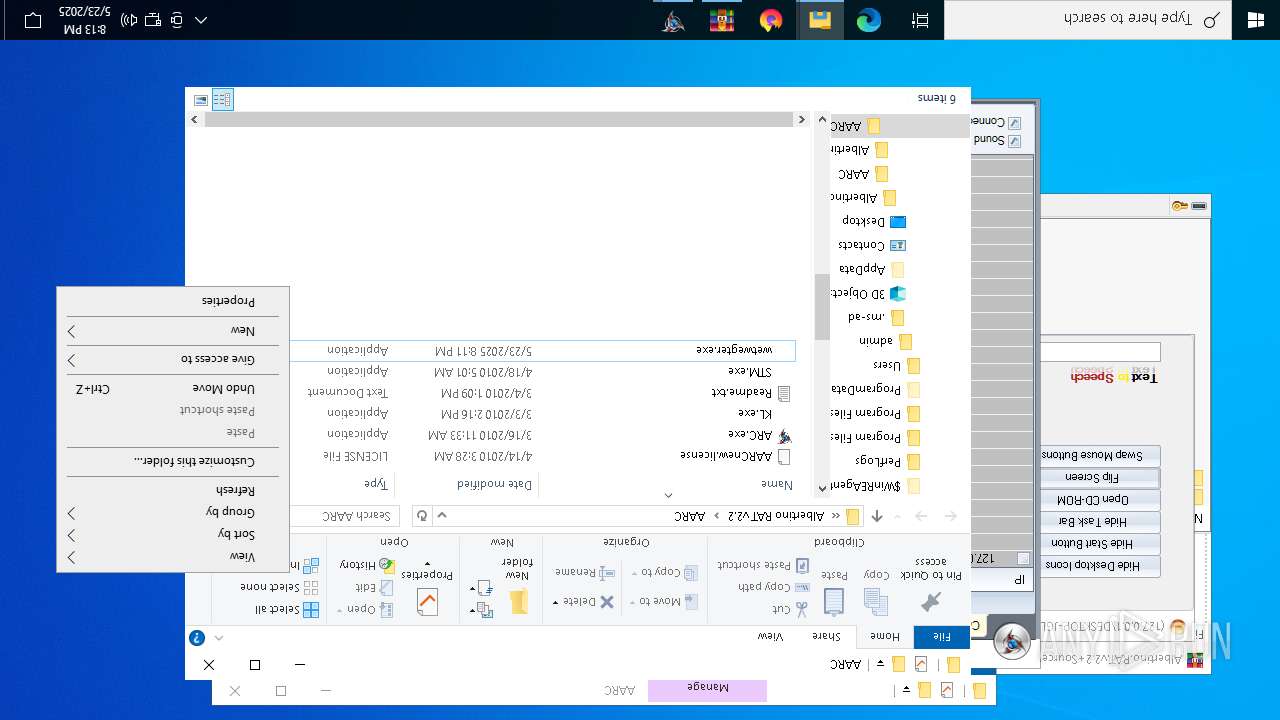Screen dimensions: 1280x720
Task: Switch to large icons view using the status bar toggle
Action: (201, 99)
